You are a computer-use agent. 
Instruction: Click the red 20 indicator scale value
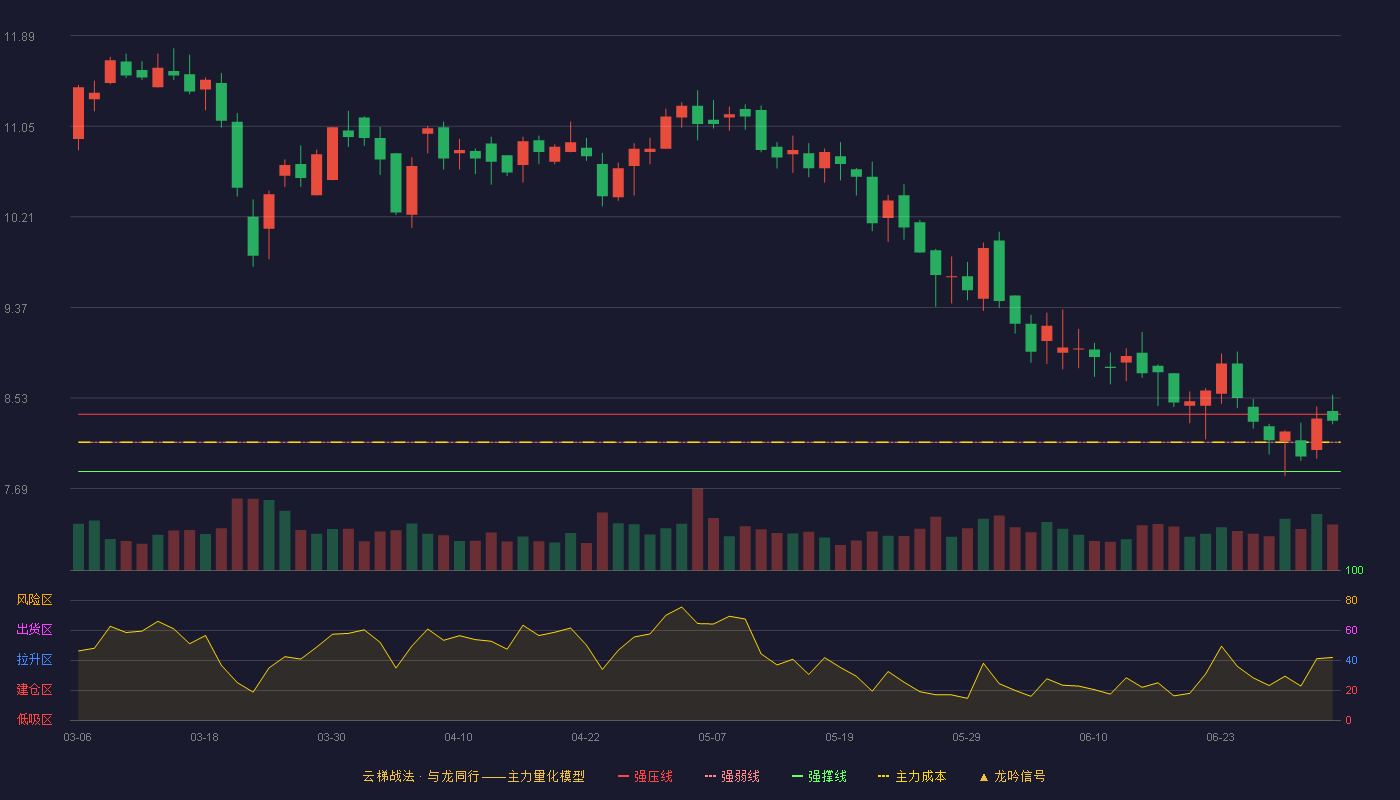pyautogui.click(x=1351, y=690)
